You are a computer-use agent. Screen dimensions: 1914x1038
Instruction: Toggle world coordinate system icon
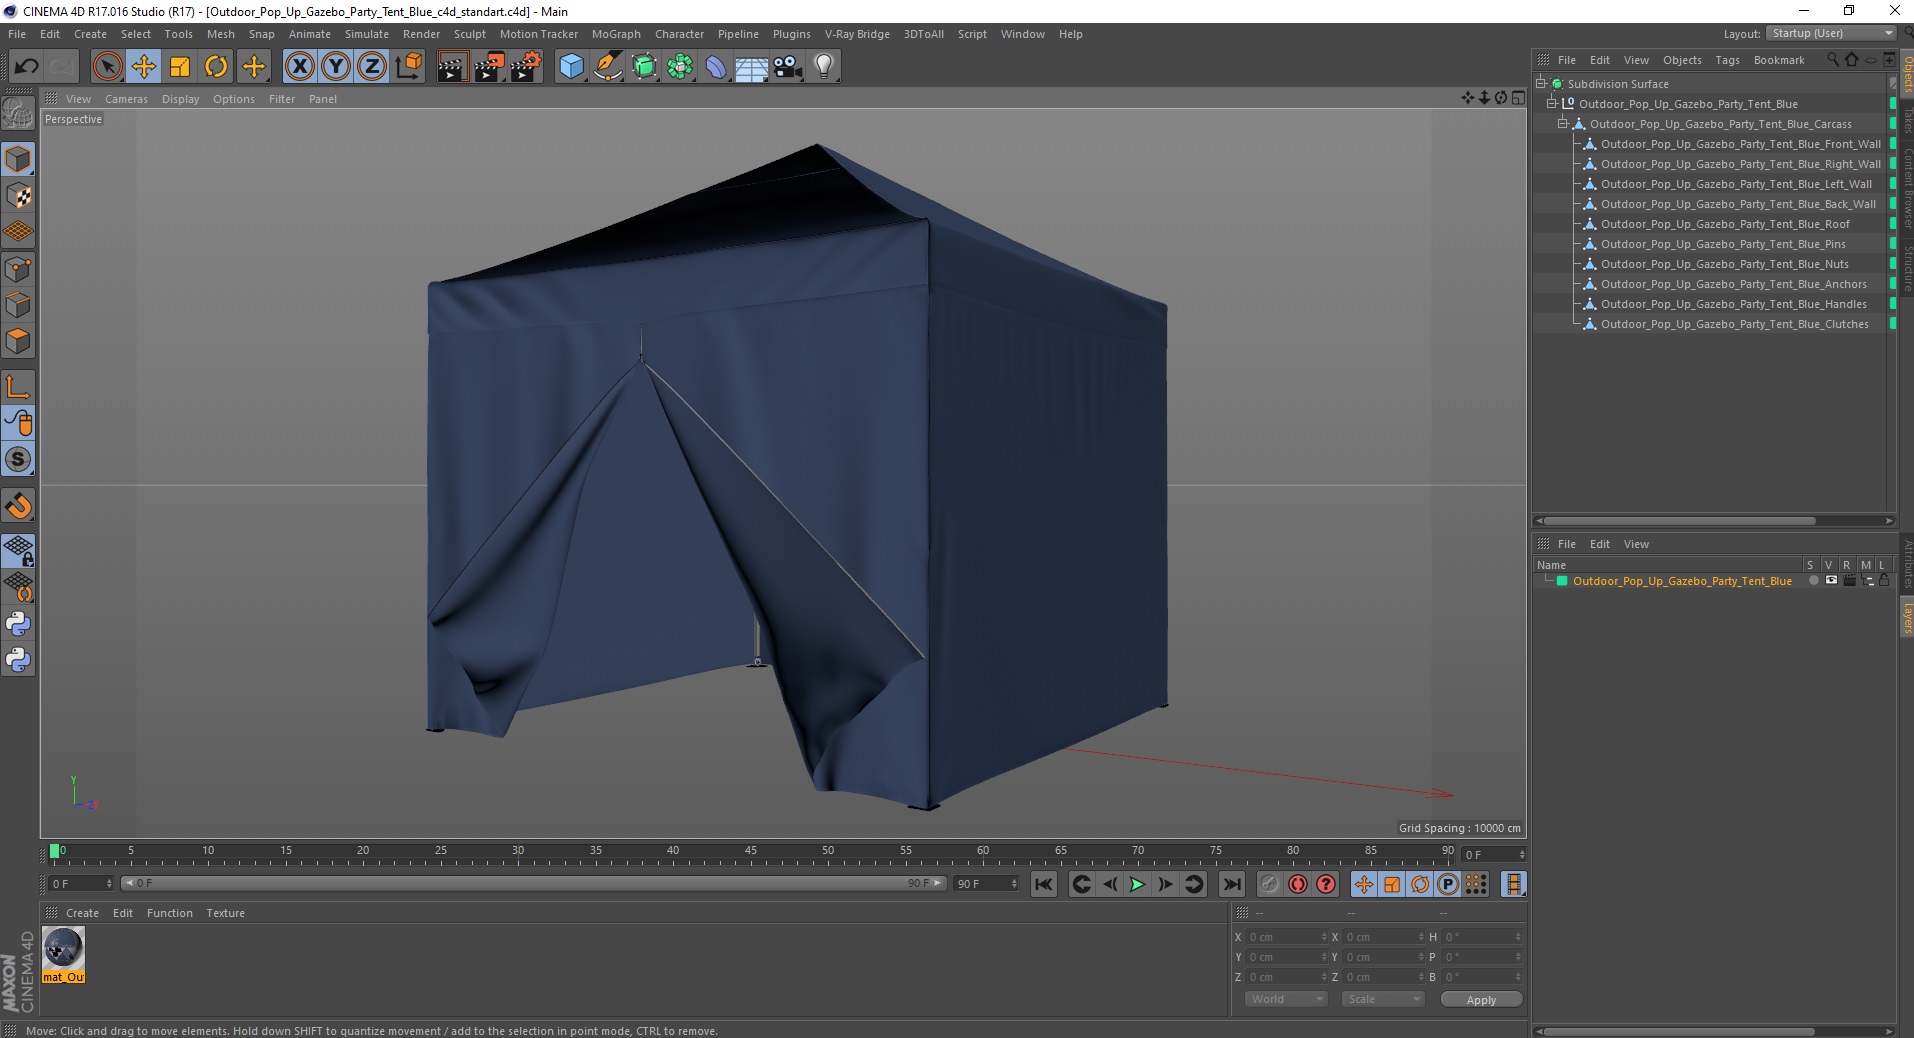point(409,67)
